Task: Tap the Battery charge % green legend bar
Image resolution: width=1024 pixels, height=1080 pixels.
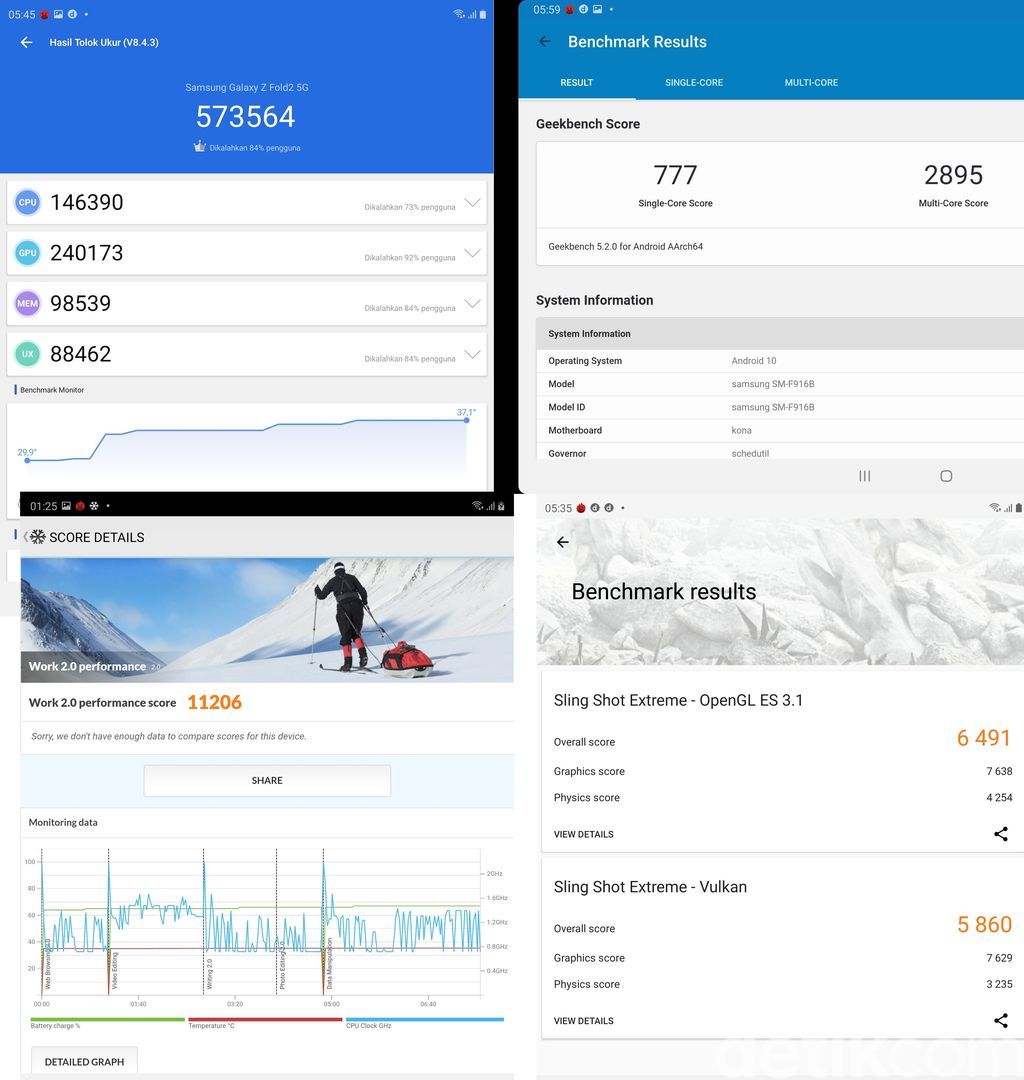Action: point(107,1019)
